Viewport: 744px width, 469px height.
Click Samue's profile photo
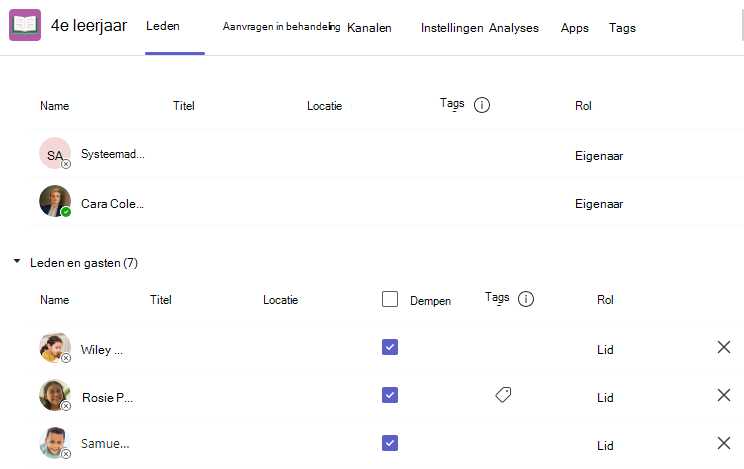(55, 443)
